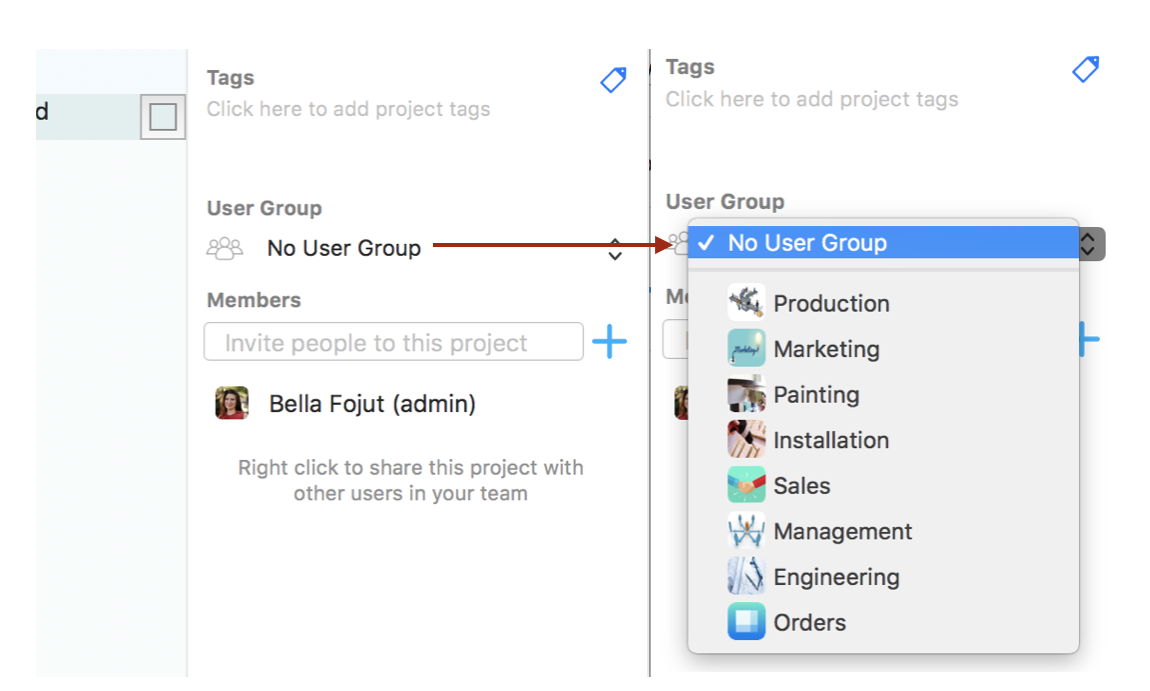Open the No User Group dropdown

click(344, 247)
